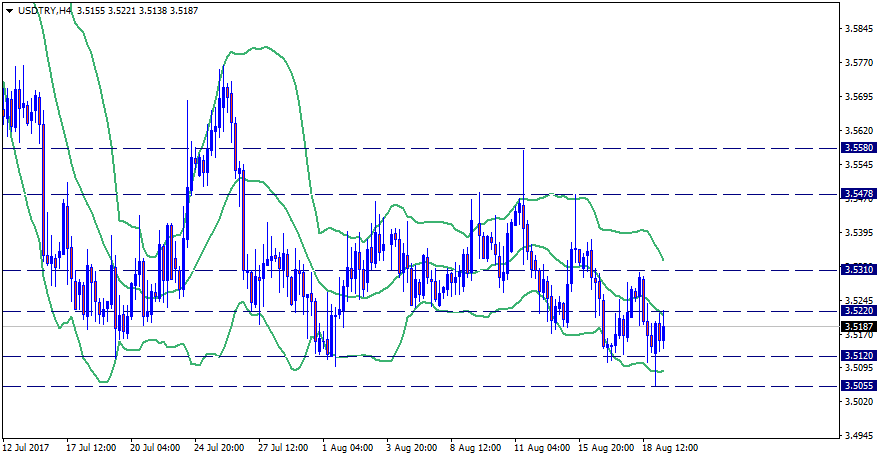Click the 3.5310 horizontal line label
879x459 pixels.
pyautogui.click(x=856, y=270)
